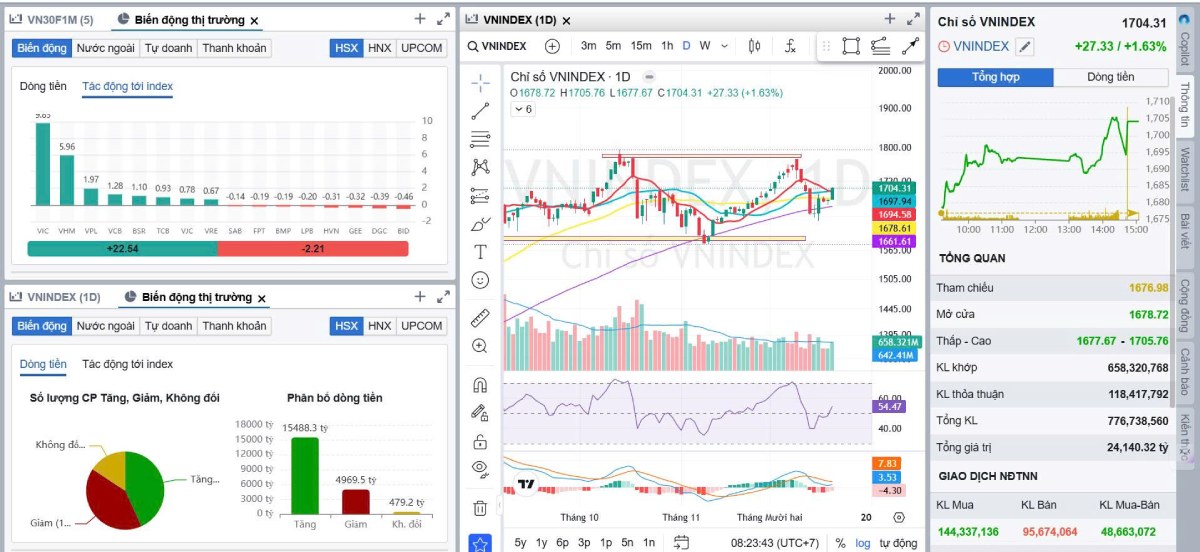This screenshot has height=552, width=1200.
Task: Switch chart to 15m interval
Action: [x=641, y=45]
